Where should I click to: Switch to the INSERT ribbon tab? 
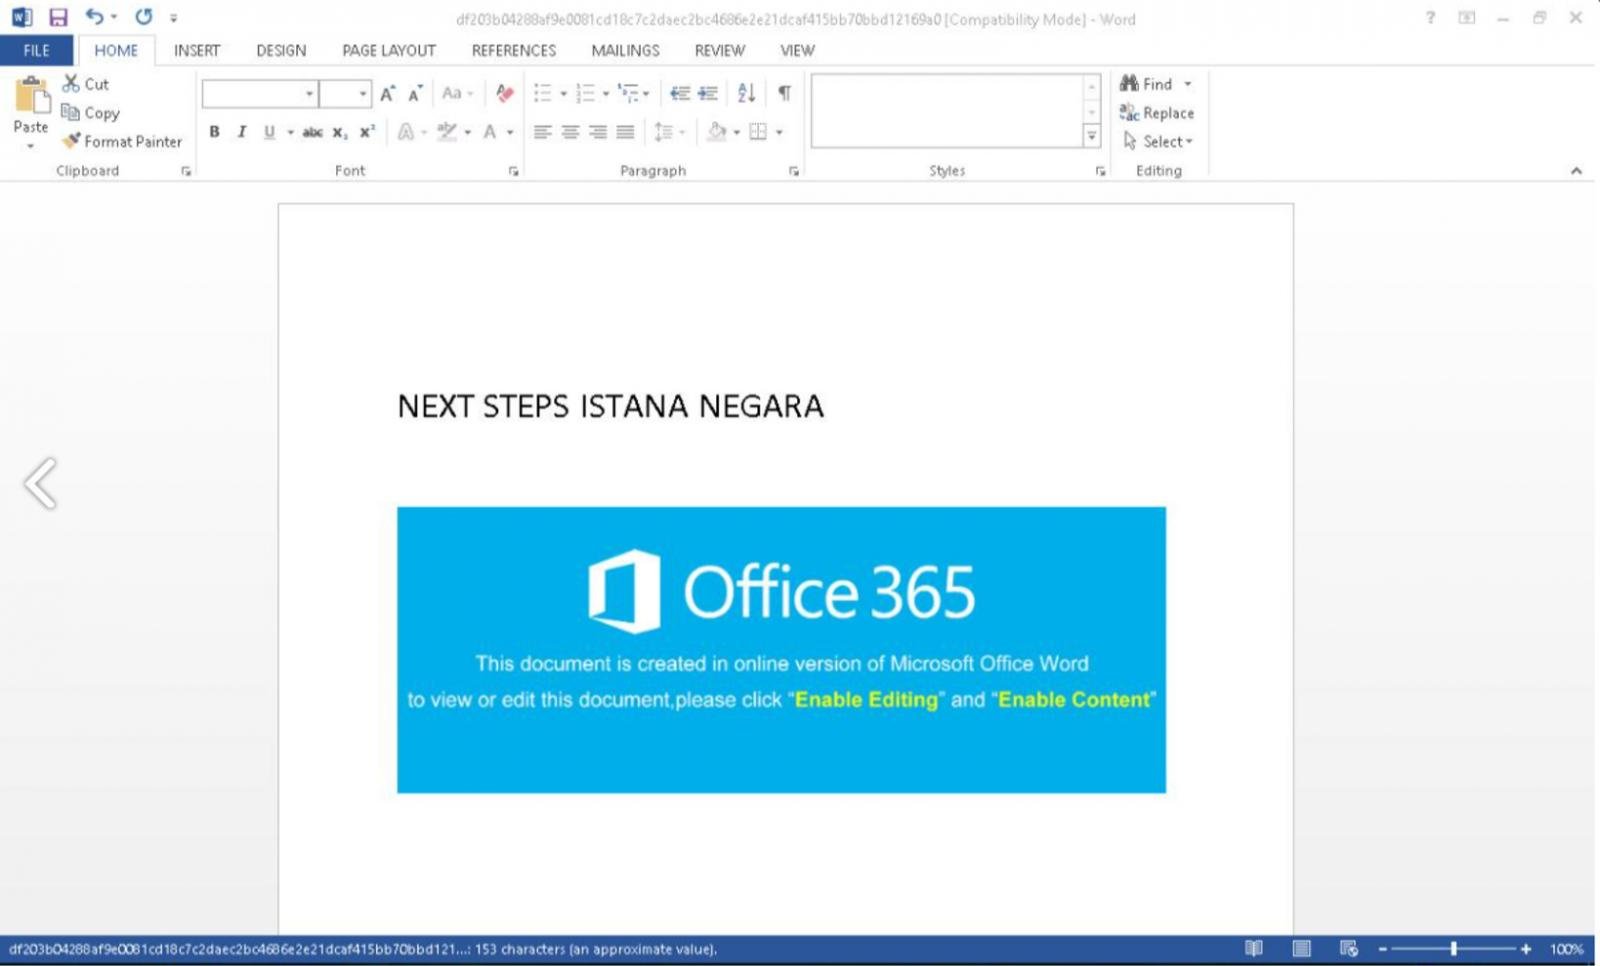pyautogui.click(x=196, y=50)
